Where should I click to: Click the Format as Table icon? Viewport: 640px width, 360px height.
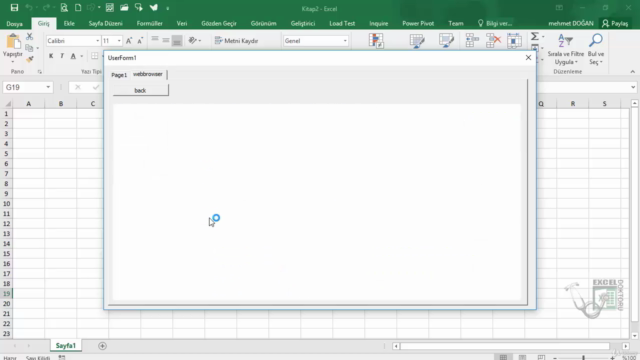pyautogui.click(x=417, y=41)
